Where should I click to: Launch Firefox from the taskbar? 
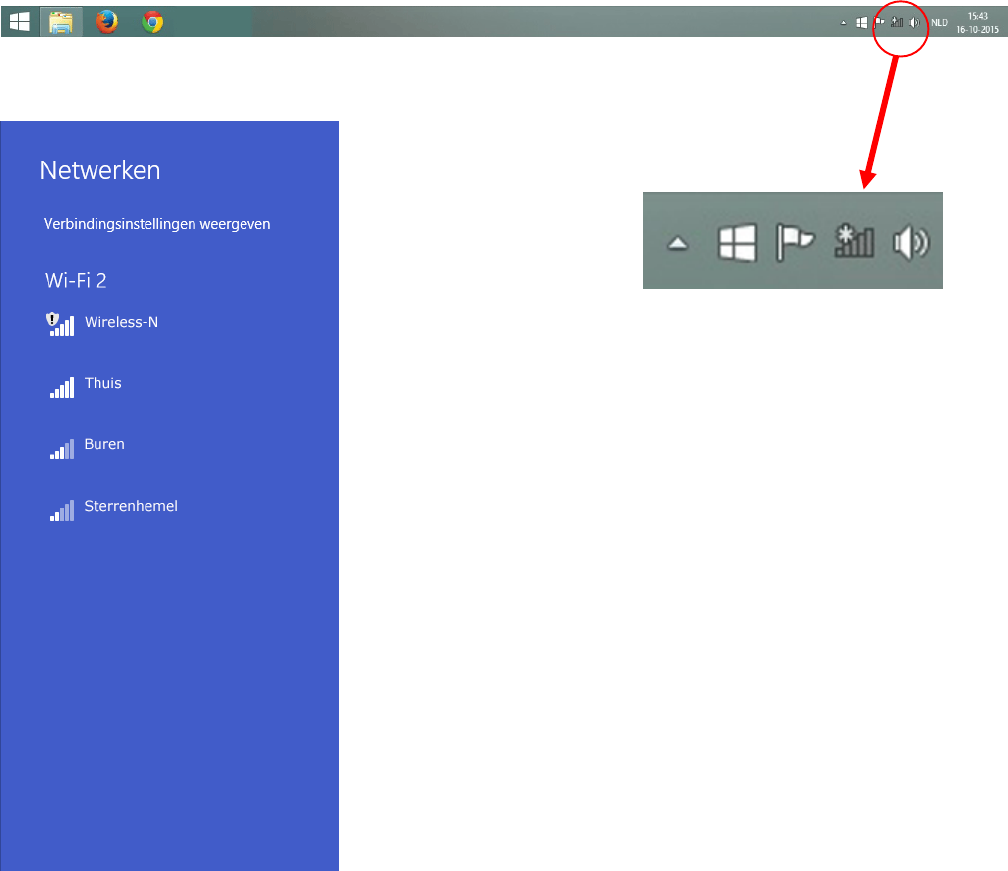coord(107,22)
